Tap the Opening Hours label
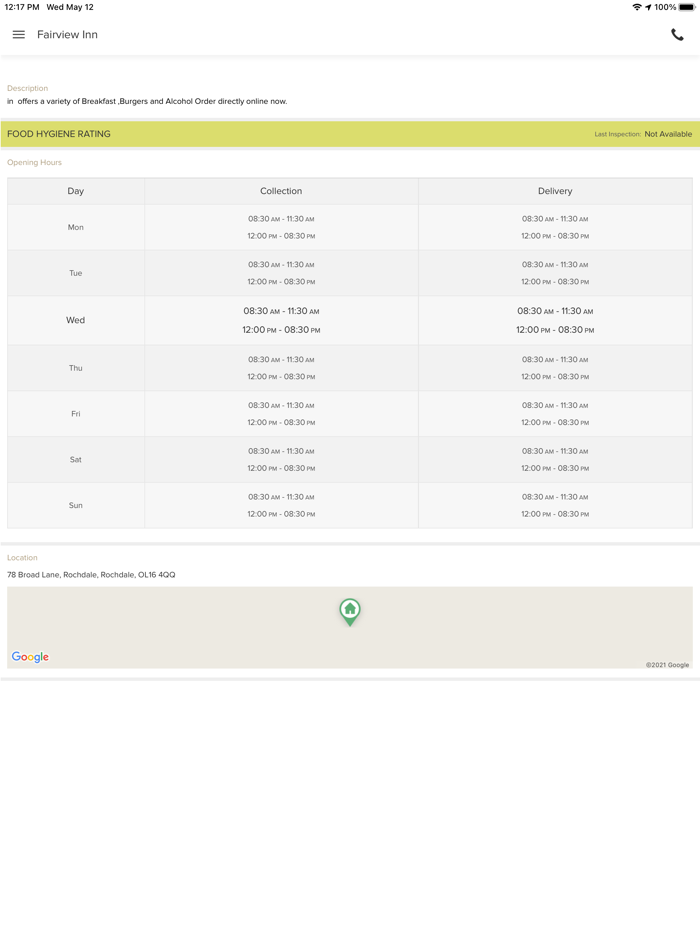 (x=35, y=162)
